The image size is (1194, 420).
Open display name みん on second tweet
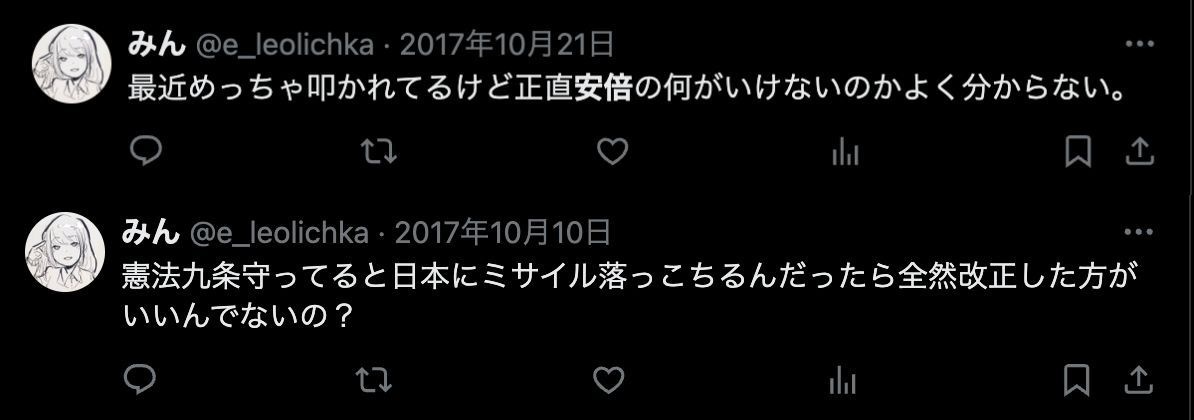tap(152, 233)
